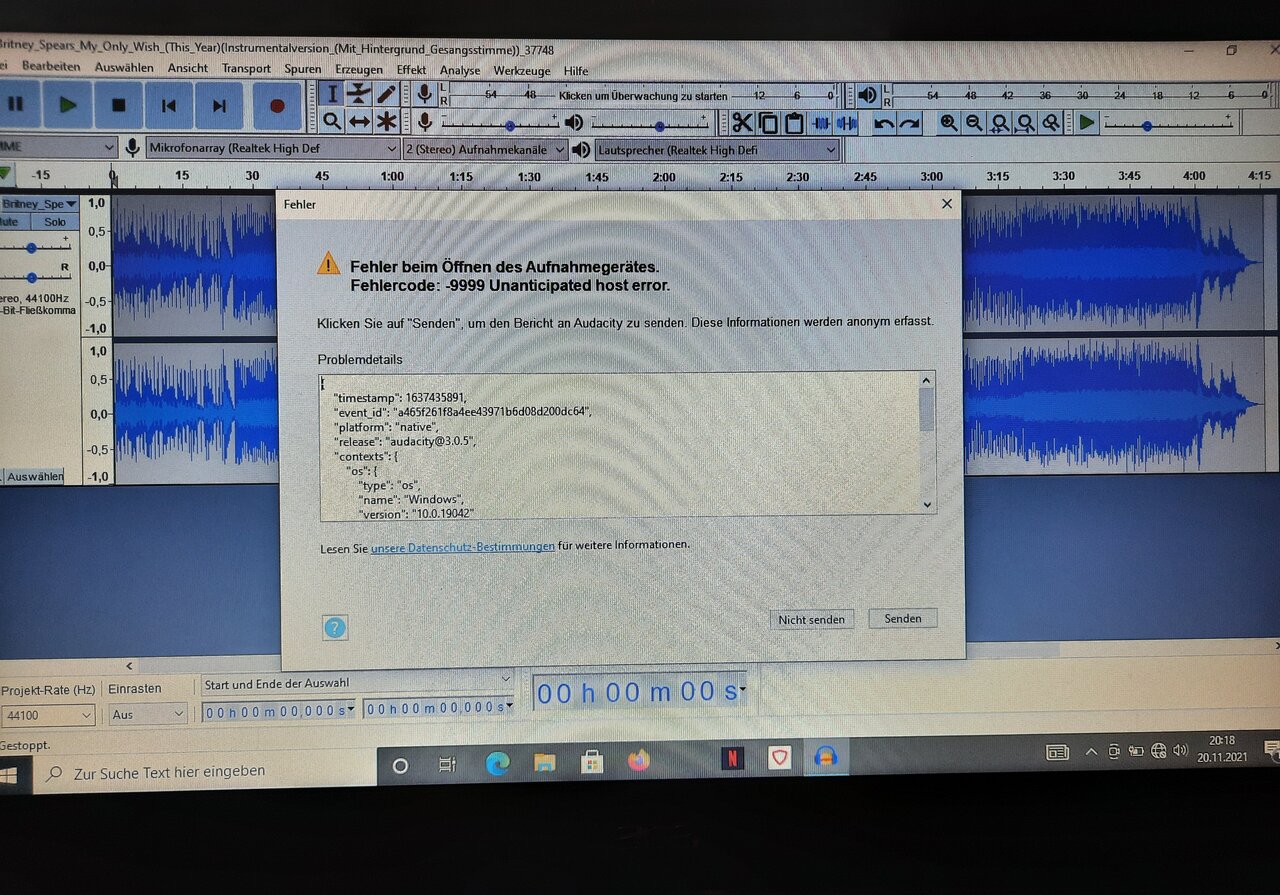Image resolution: width=1280 pixels, height=895 pixels.
Task: Select the Multi-Tool asterisk
Action: (x=386, y=121)
